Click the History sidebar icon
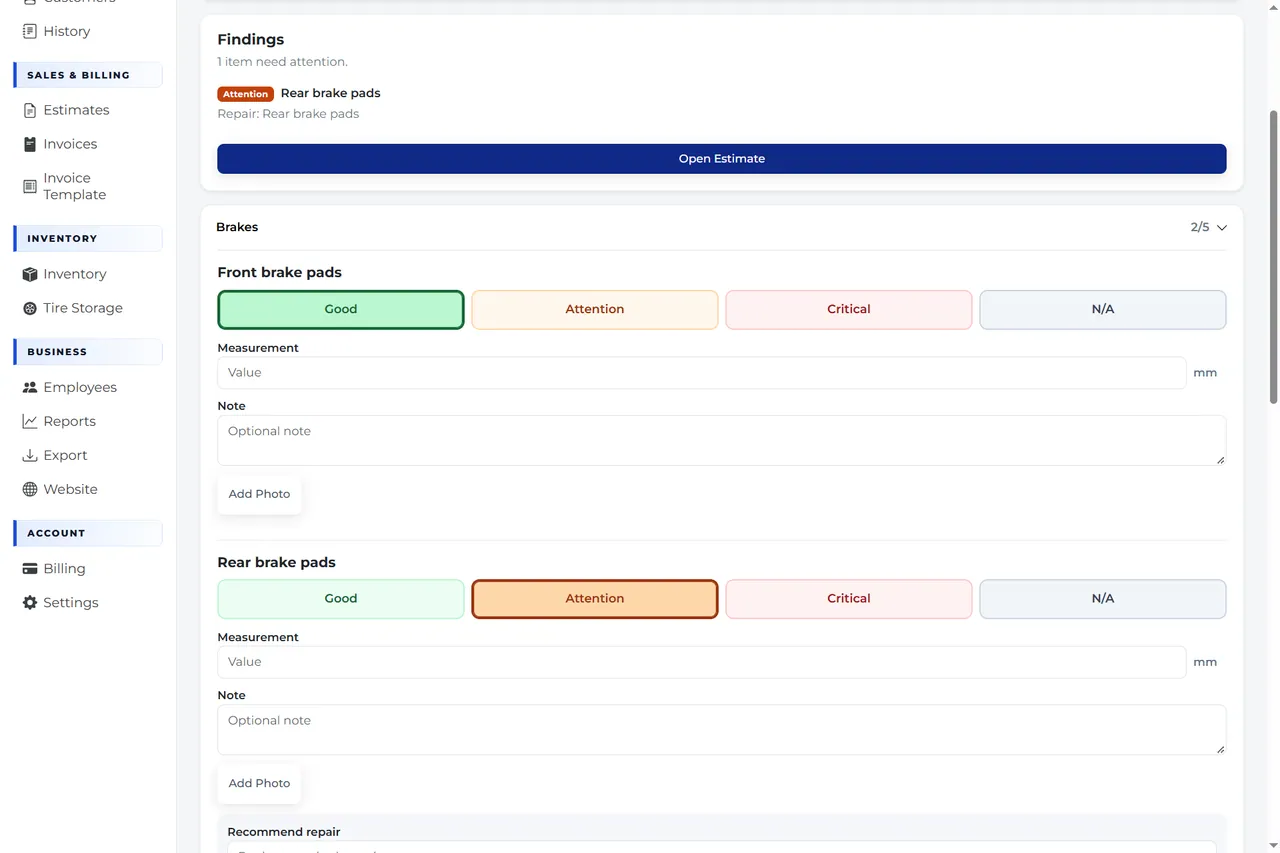Viewport: 1280px width, 853px height. (x=30, y=31)
